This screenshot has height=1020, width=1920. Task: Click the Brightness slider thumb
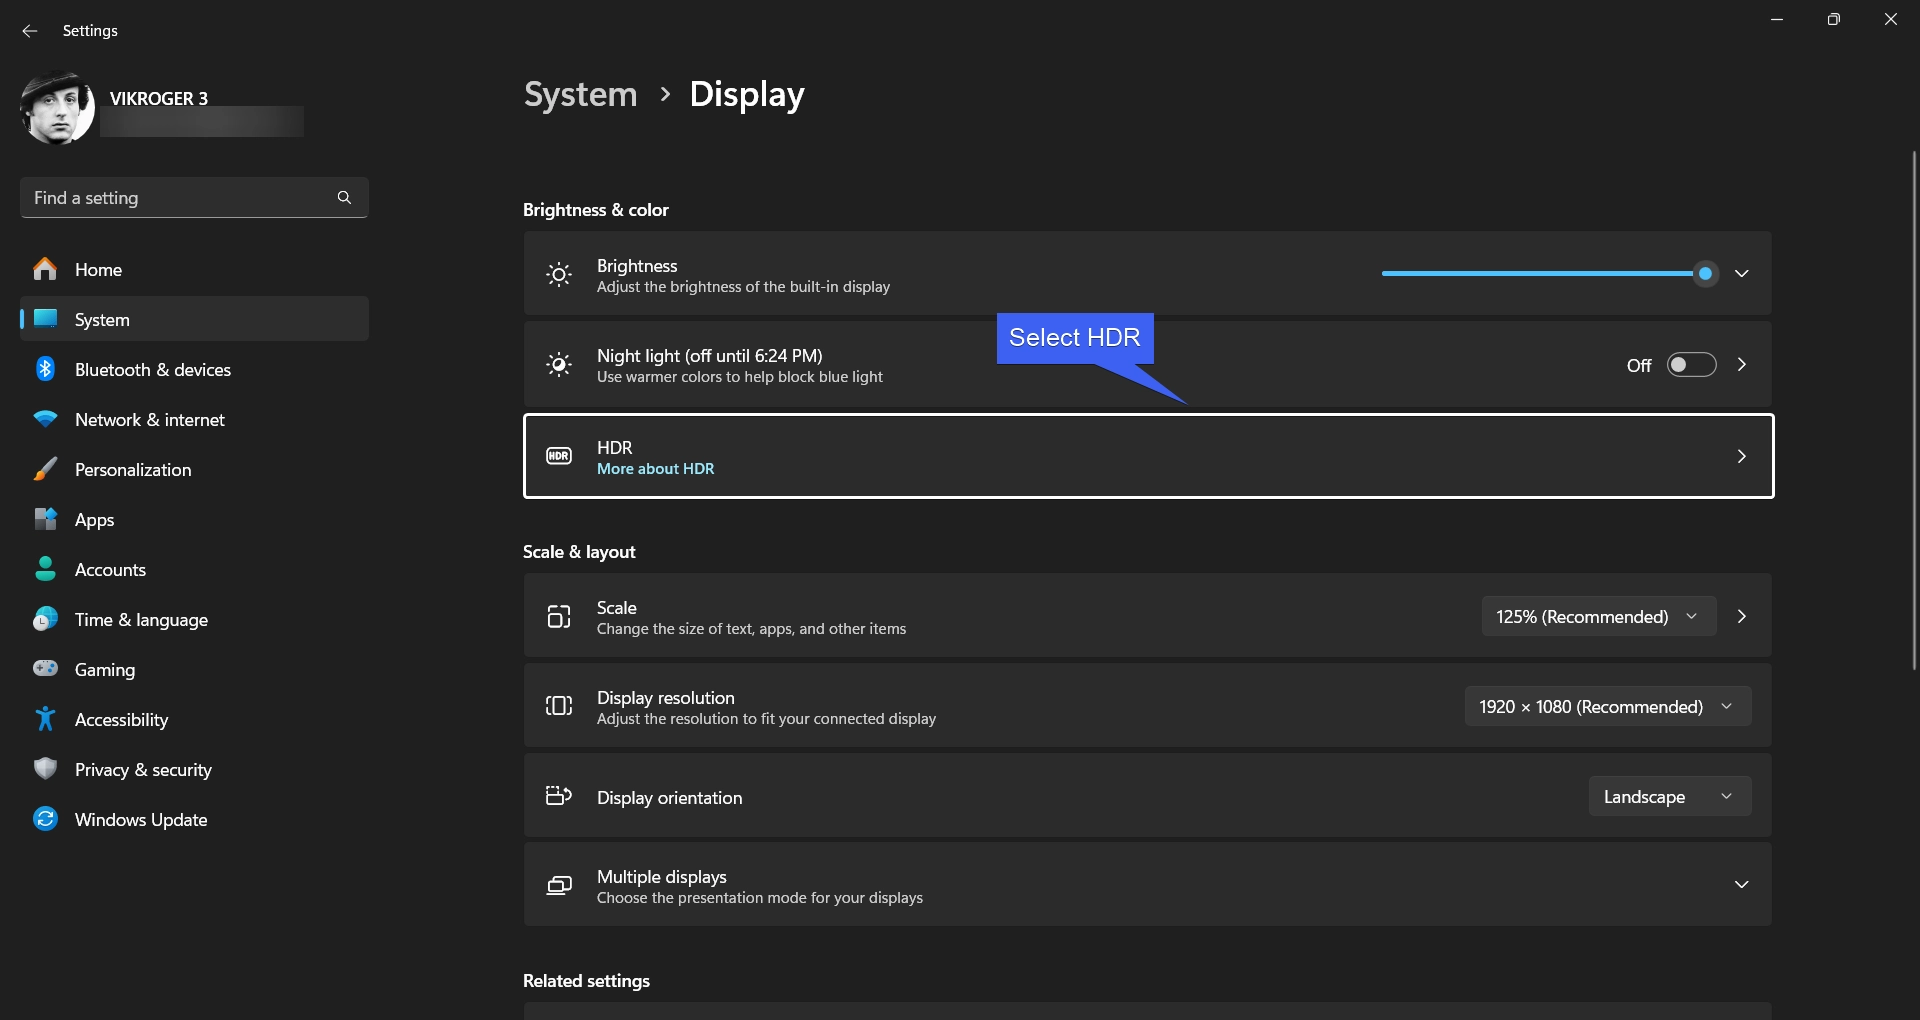(x=1705, y=274)
